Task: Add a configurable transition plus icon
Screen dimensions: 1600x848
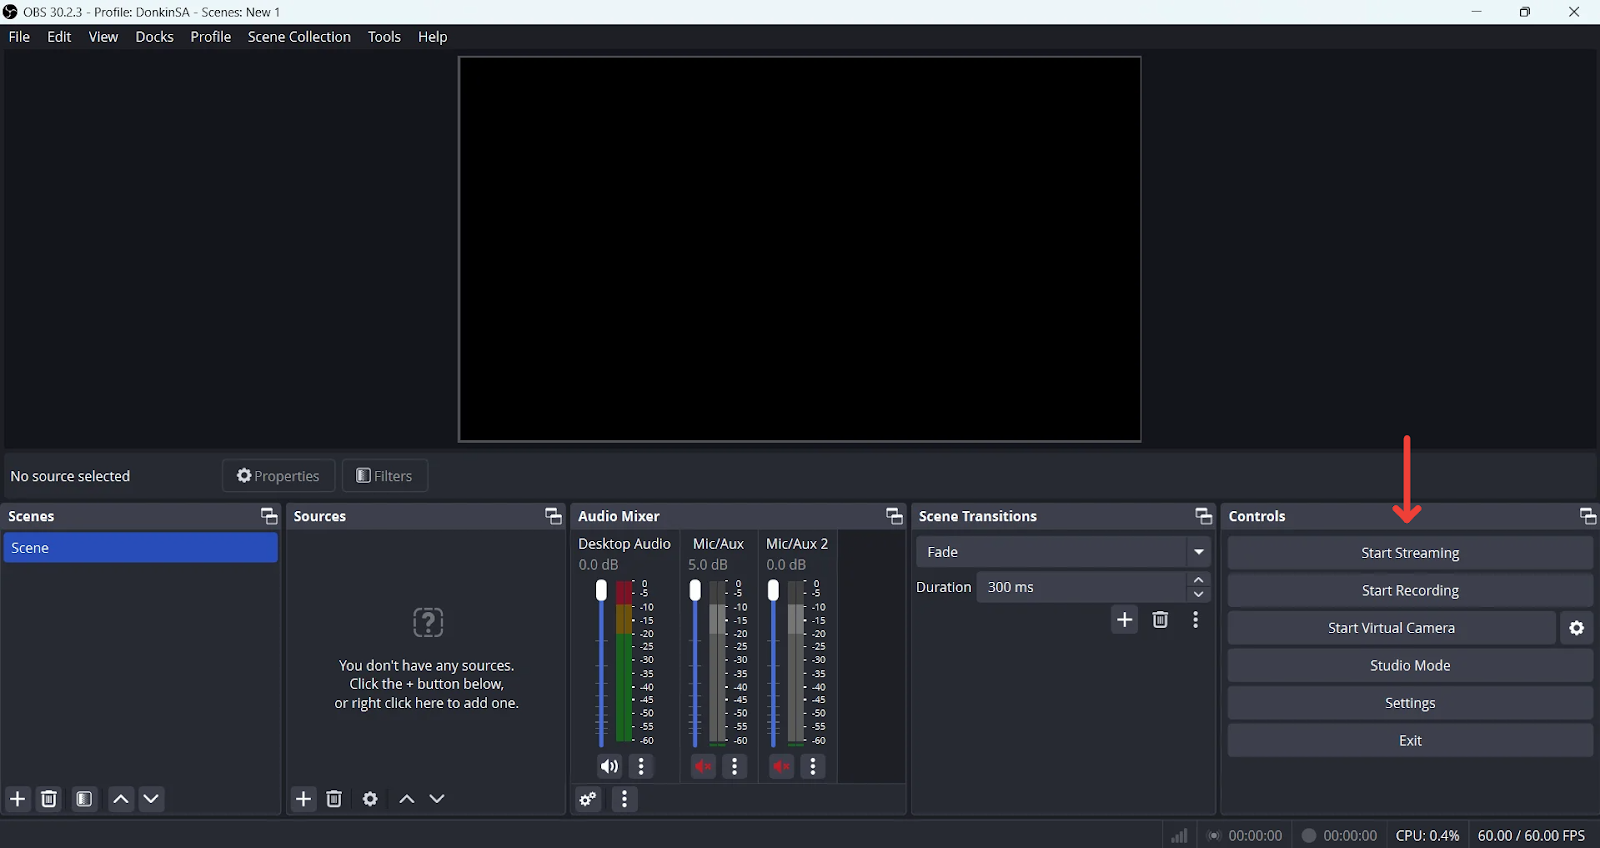Action: coord(1125,620)
